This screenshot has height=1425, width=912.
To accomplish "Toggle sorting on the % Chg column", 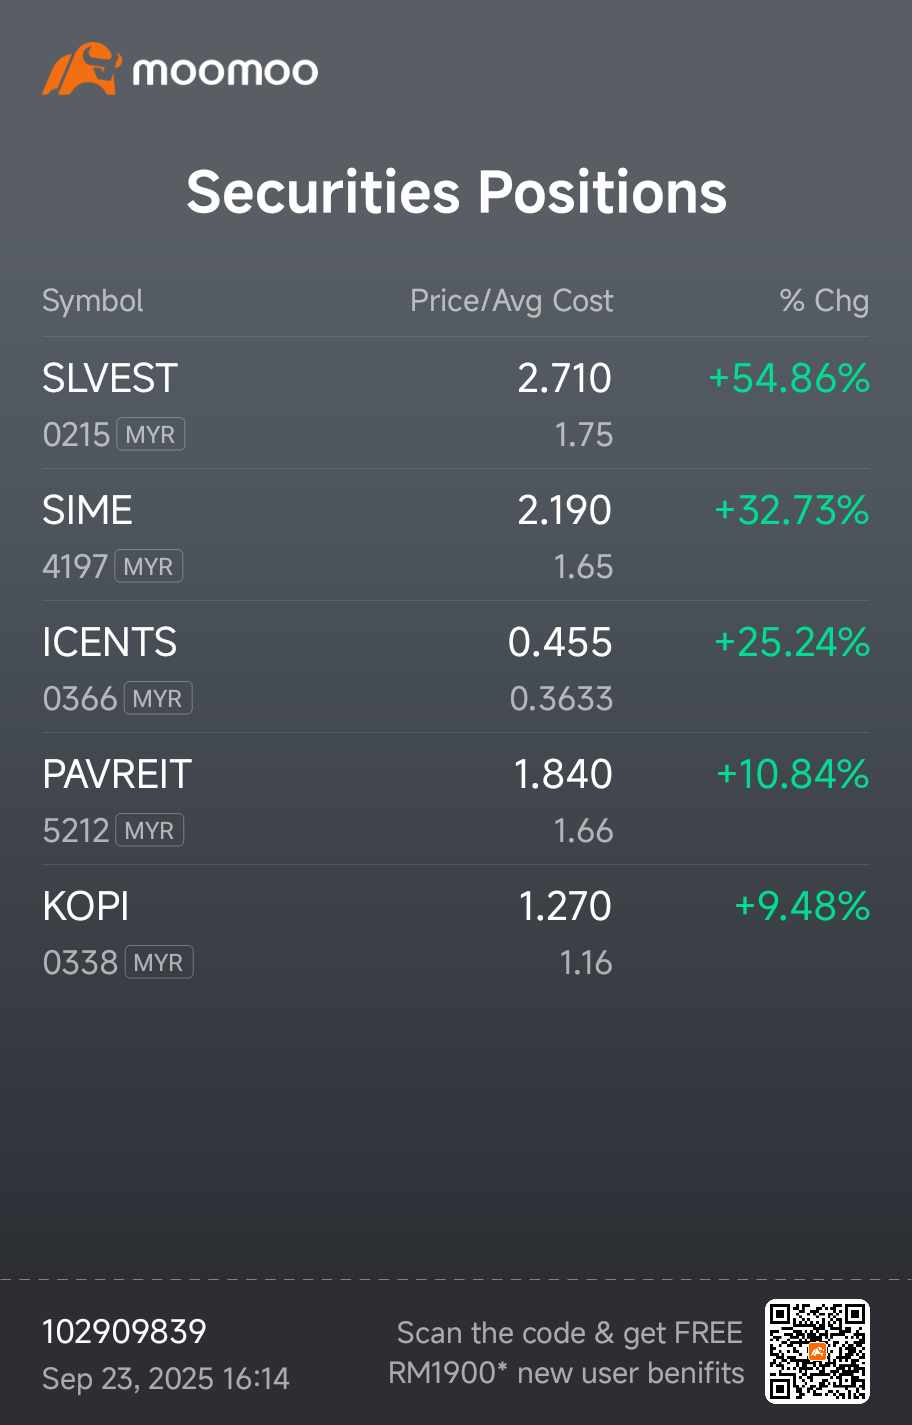I will tap(824, 300).
